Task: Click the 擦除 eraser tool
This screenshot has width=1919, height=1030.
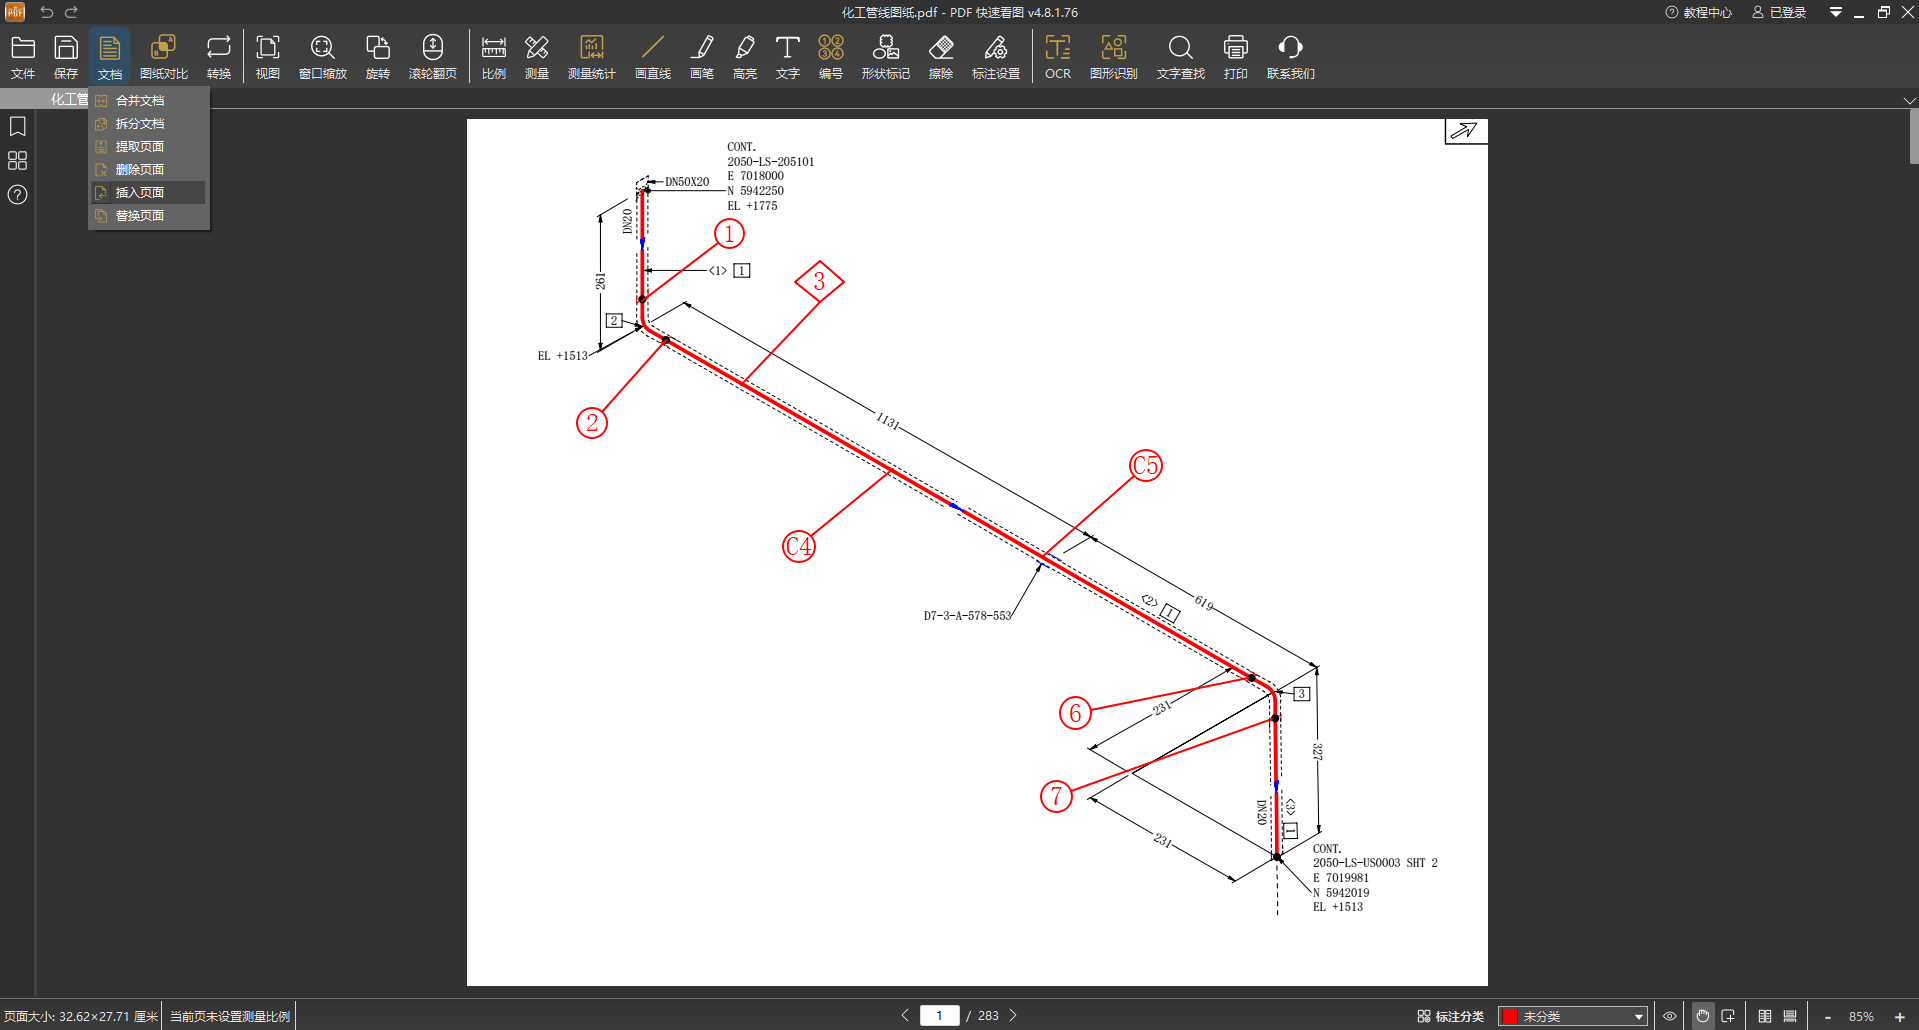Action: [x=940, y=57]
